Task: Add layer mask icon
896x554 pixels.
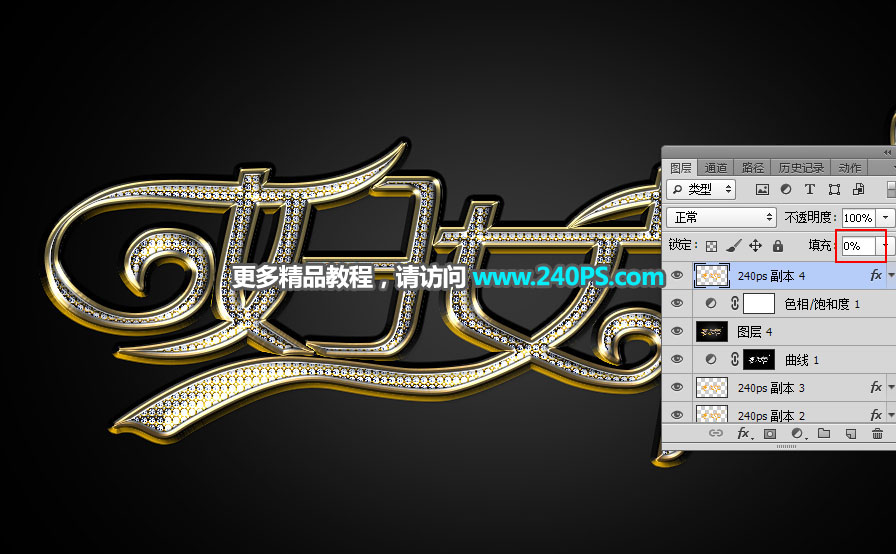Action: (770, 433)
